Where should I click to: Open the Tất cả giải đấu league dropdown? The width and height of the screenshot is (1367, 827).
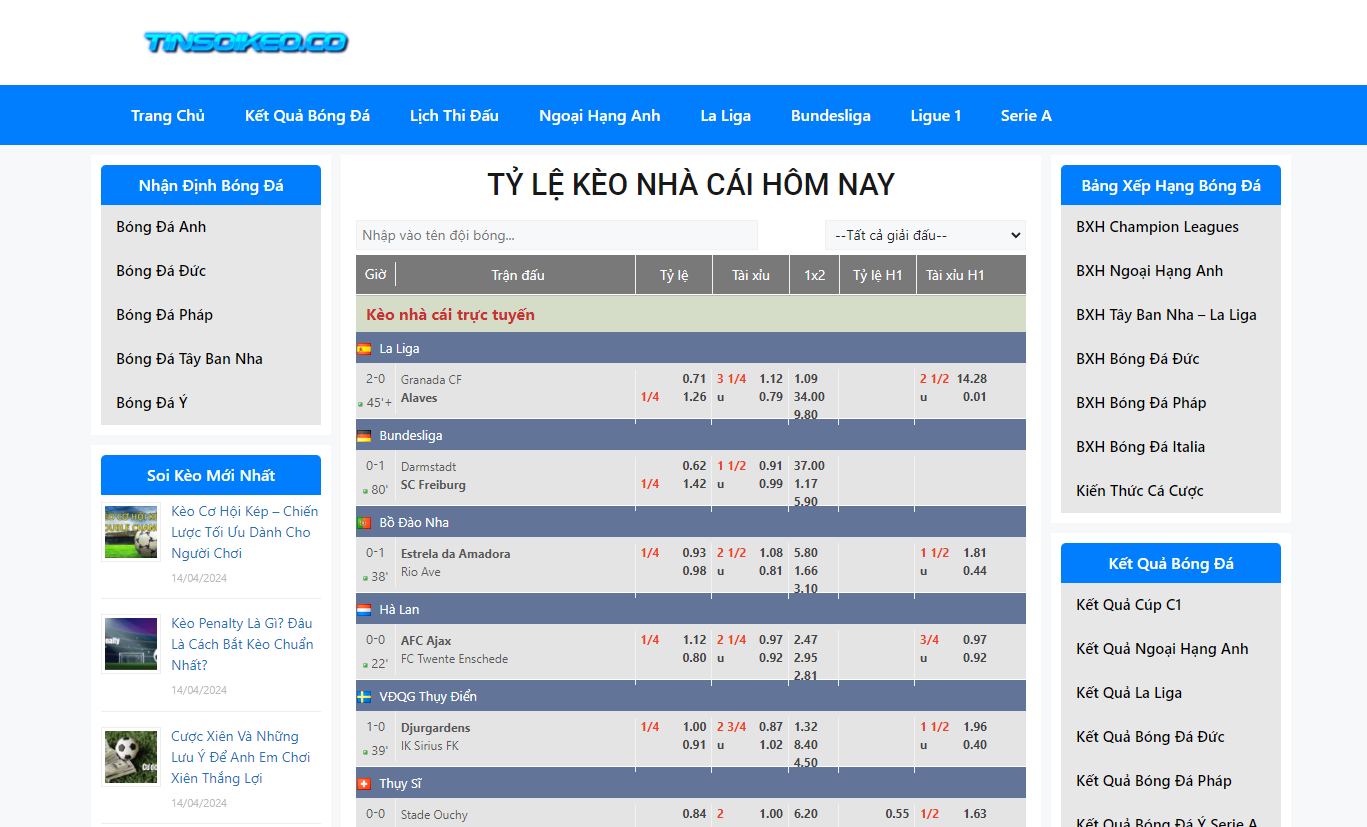click(925, 235)
